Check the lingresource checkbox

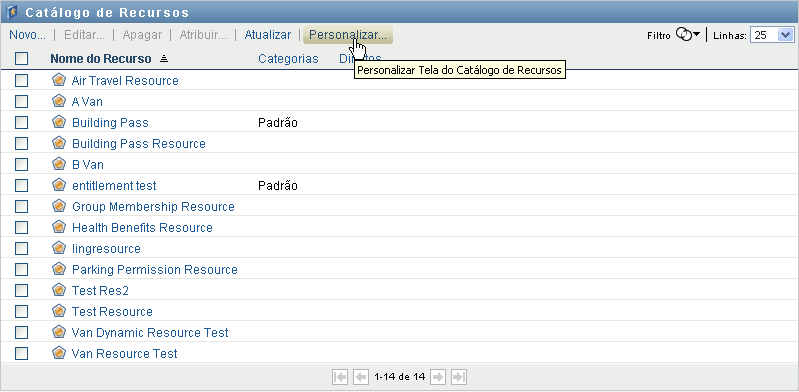pos(21,248)
